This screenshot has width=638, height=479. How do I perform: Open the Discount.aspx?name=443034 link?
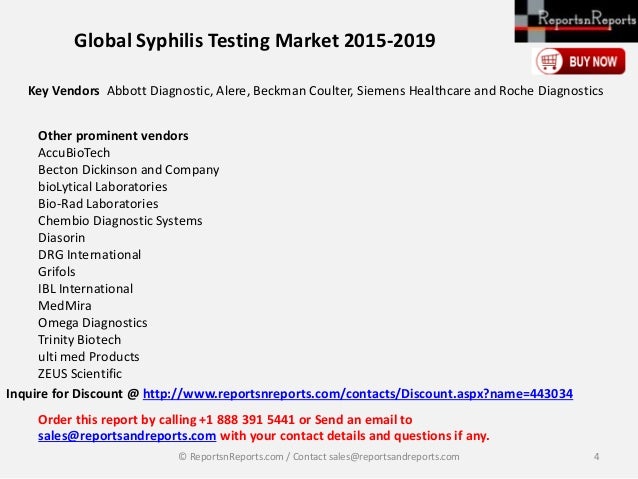(x=358, y=394)
